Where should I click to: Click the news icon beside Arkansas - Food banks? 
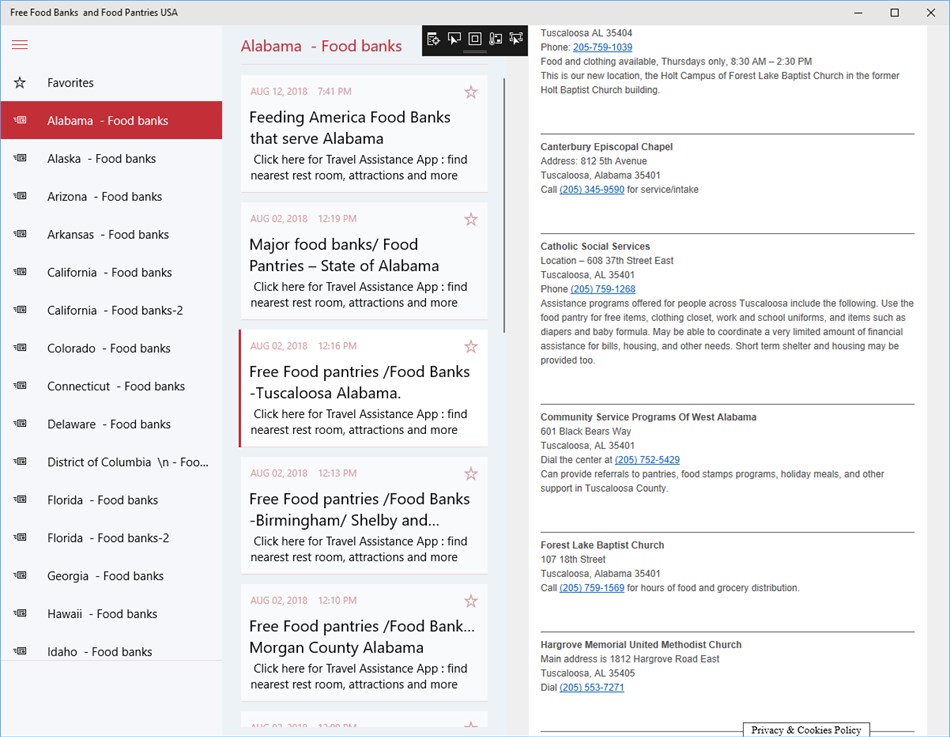tap(20, 234)
